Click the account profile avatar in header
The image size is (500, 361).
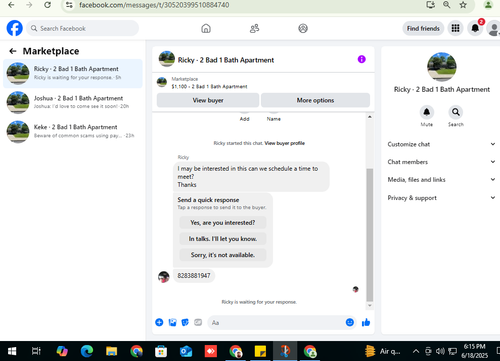pyautogui.click(x=494, y=28)
